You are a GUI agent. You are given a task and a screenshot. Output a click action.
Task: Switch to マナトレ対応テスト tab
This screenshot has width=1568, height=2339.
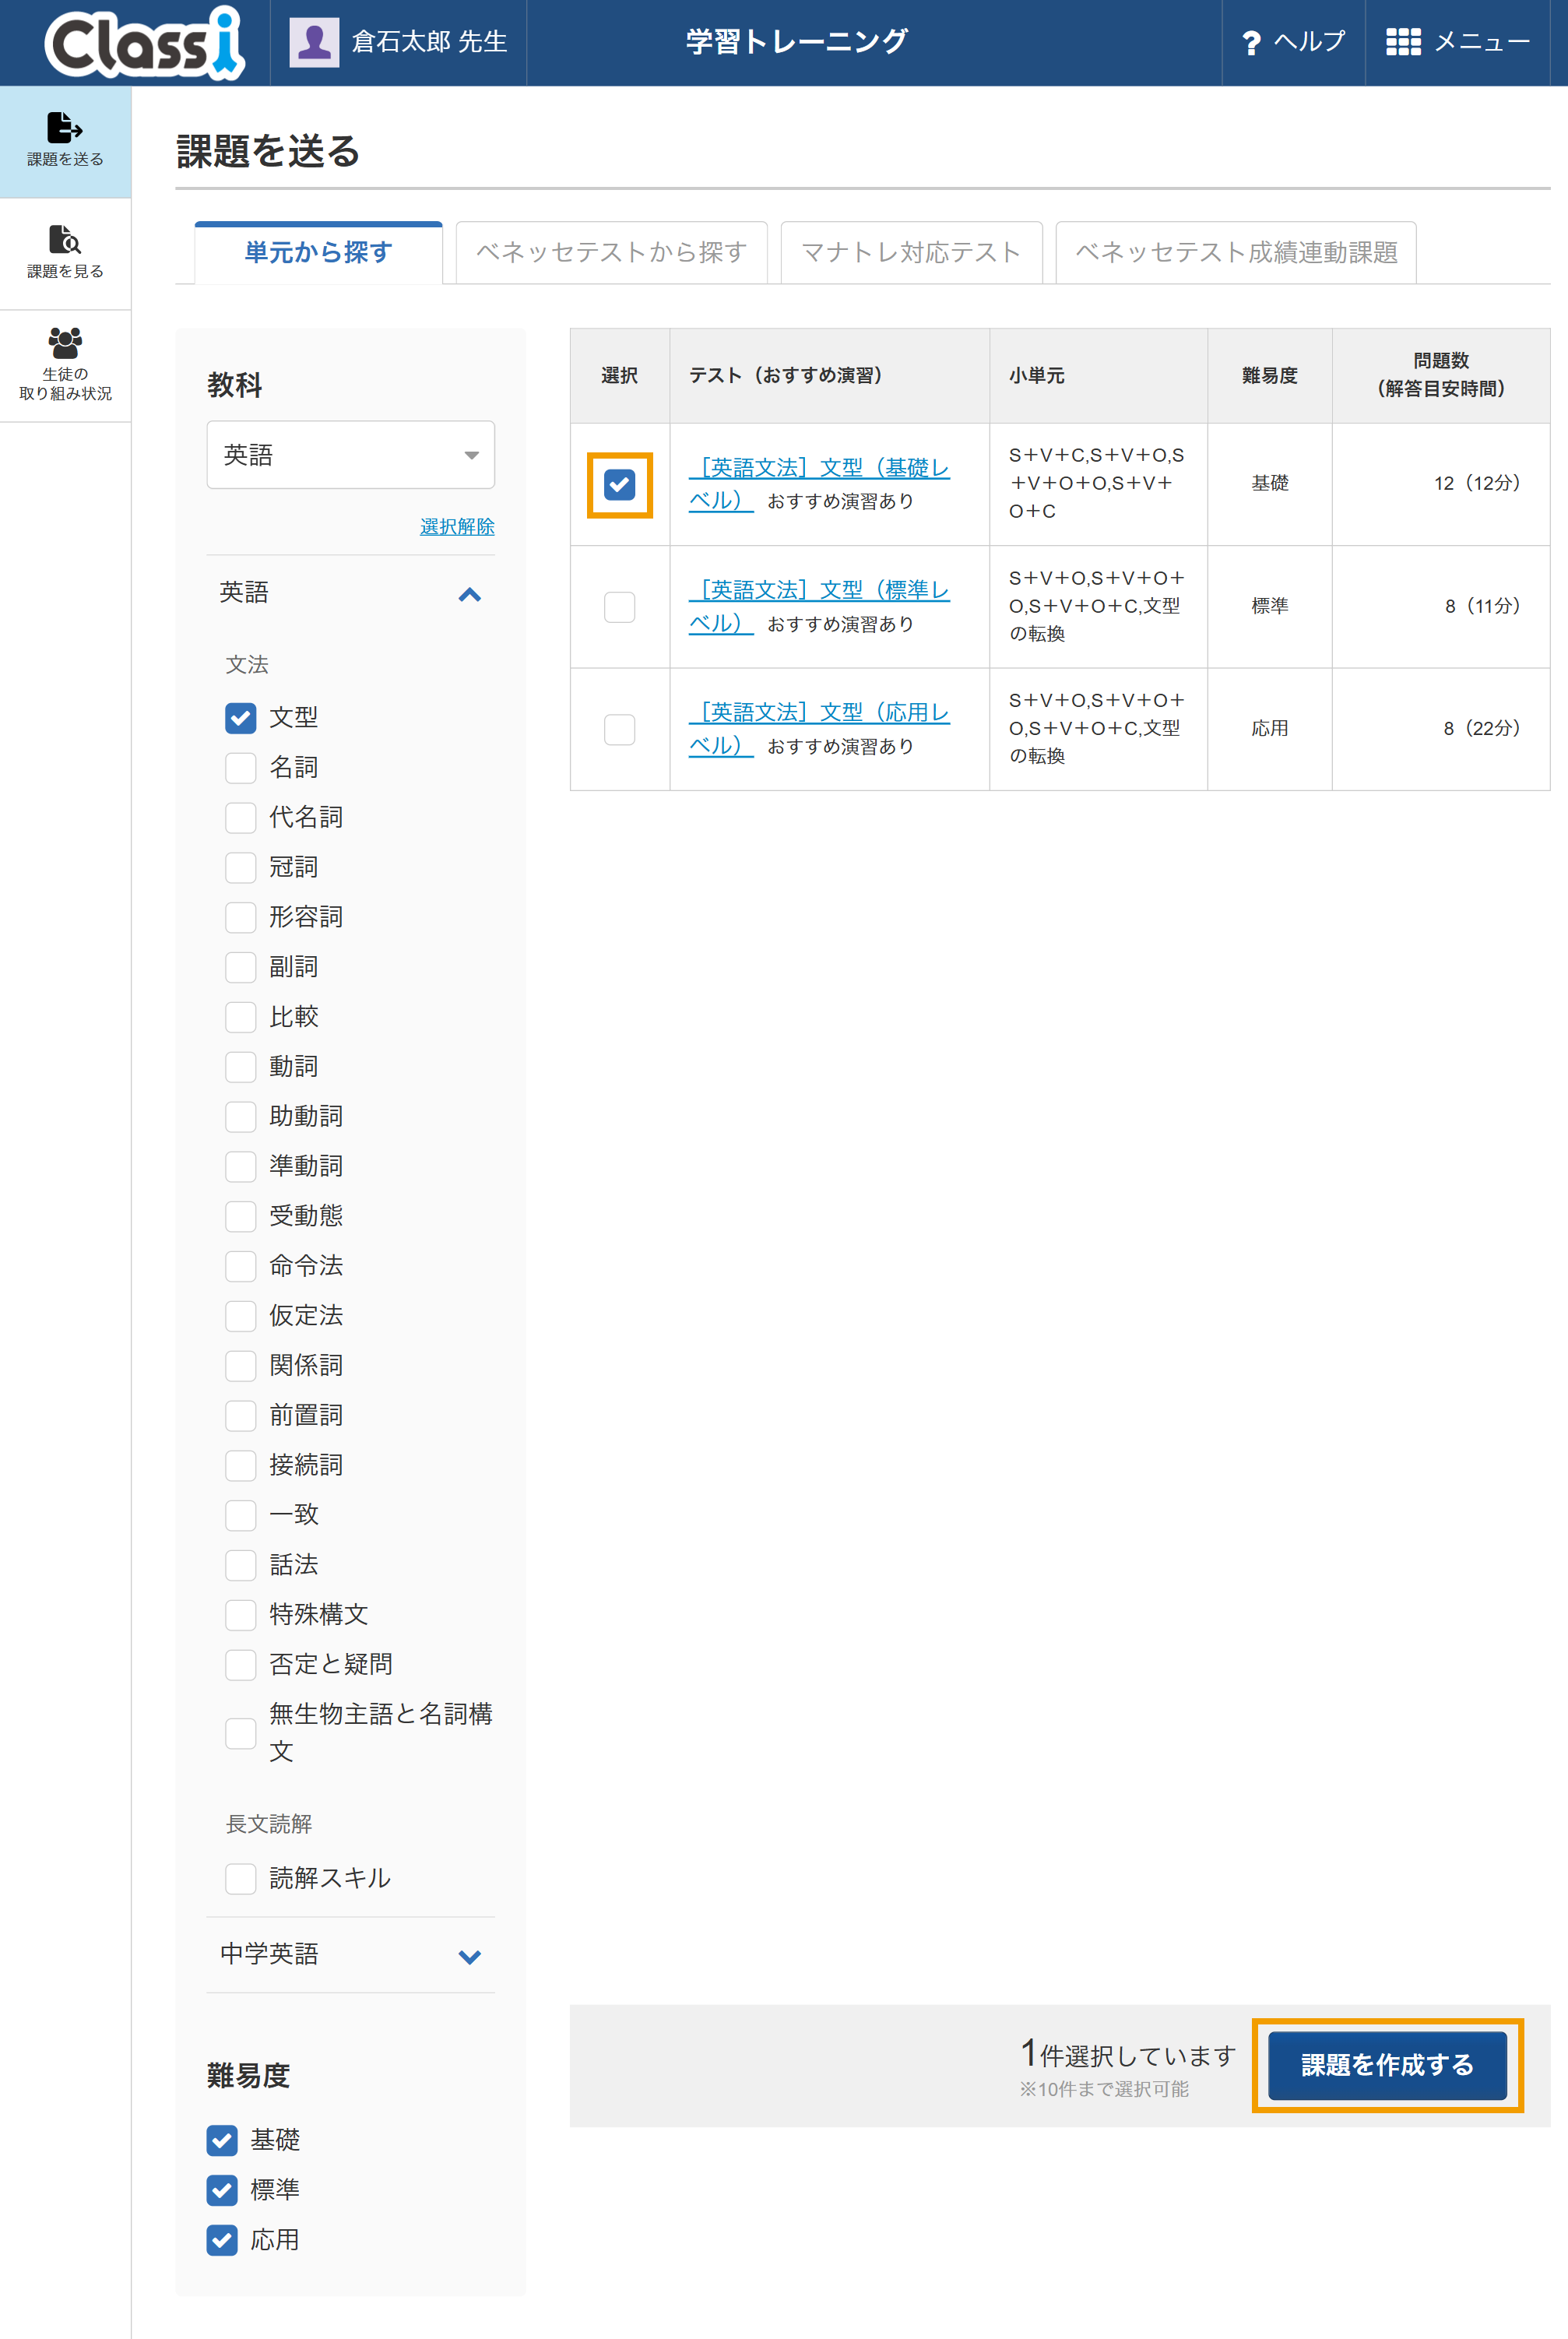pyautogui.click(x=911, y=252)
